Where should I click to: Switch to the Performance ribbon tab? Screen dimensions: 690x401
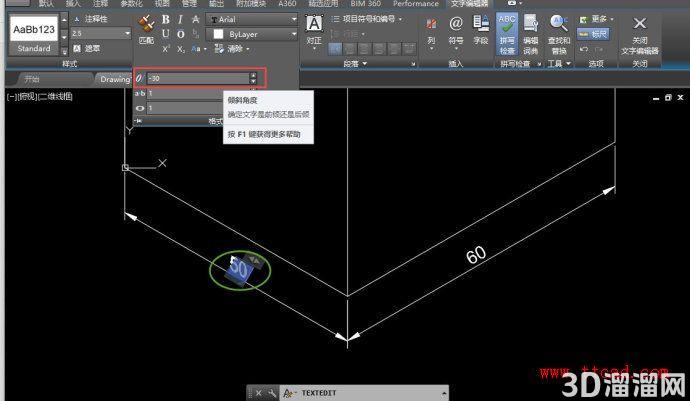click(415, 4)
